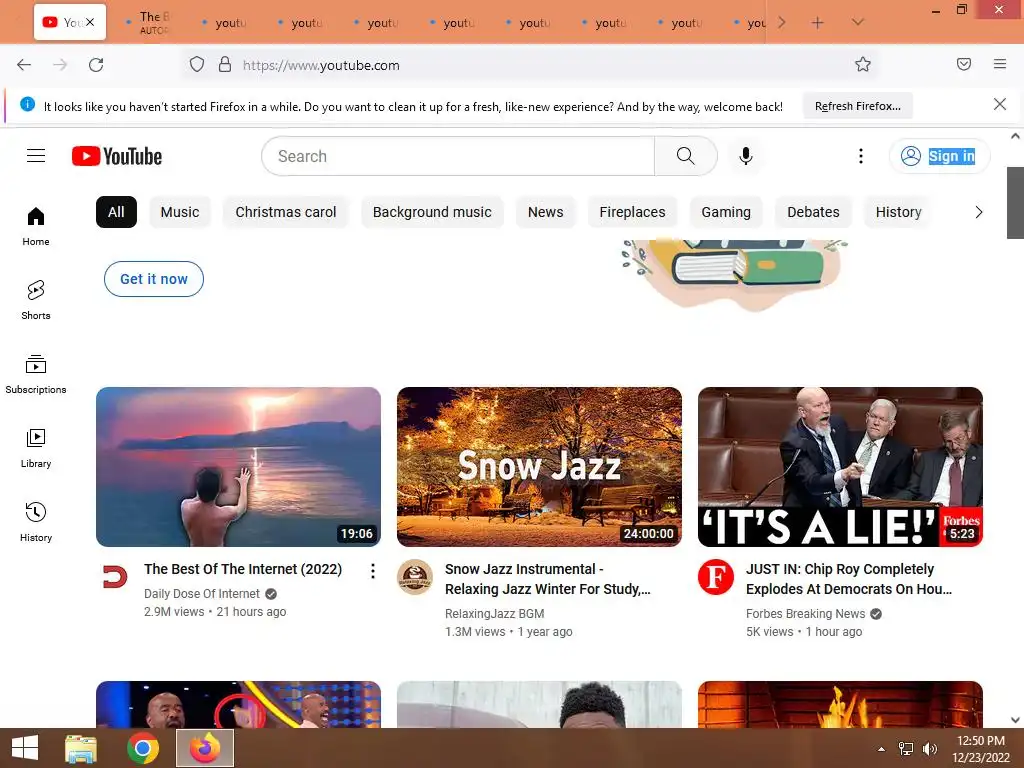Reload the page with the refresh icon

[x=96, y=65]
